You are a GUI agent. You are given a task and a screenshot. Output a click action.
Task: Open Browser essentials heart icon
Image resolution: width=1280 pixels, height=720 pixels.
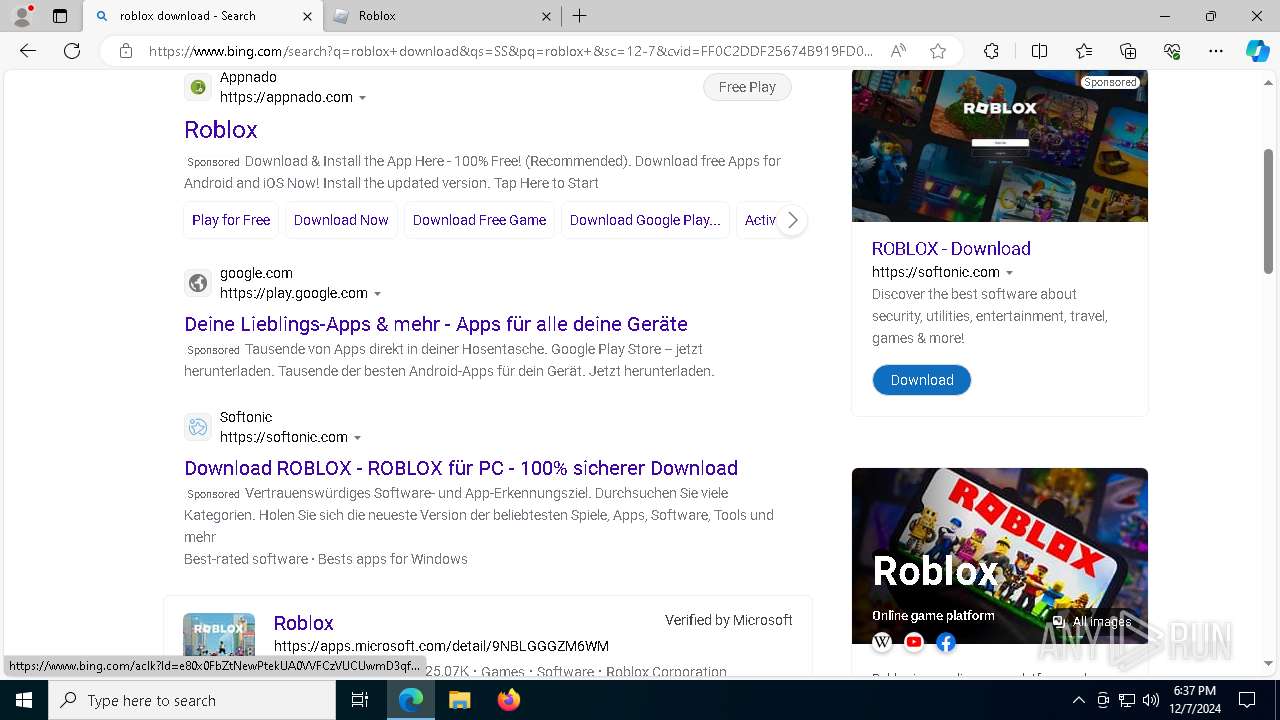click(x=1172, y=51)
